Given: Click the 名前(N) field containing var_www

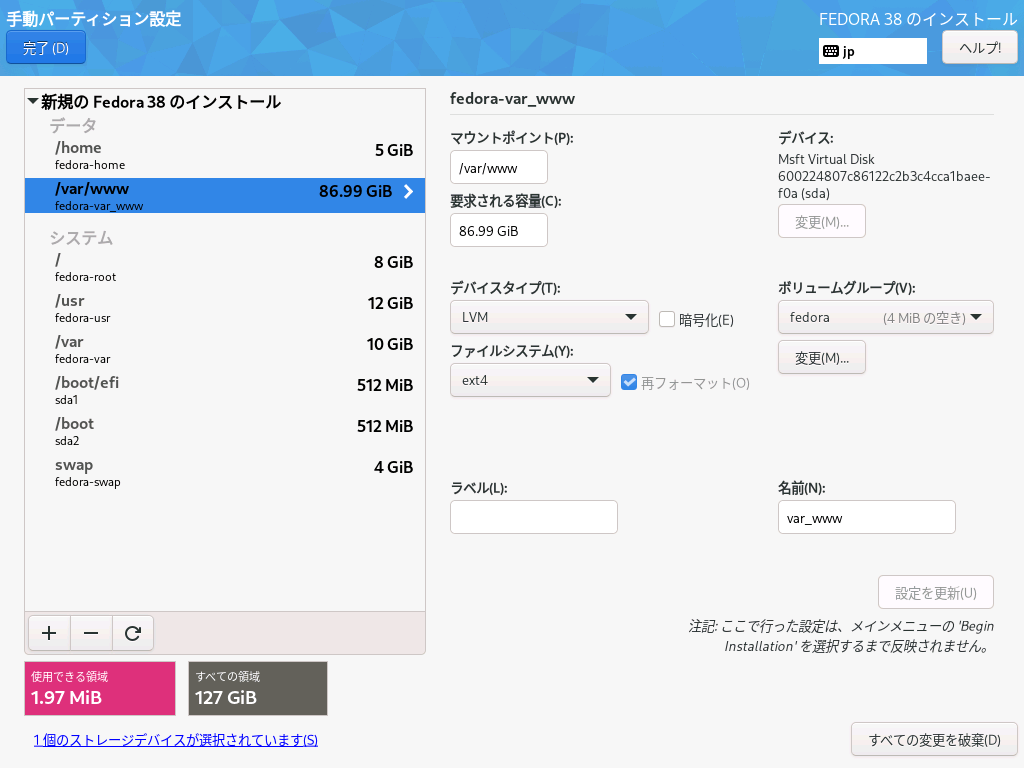Looking at the screenshot, I should pyautogui.click(x=867, y=517).
